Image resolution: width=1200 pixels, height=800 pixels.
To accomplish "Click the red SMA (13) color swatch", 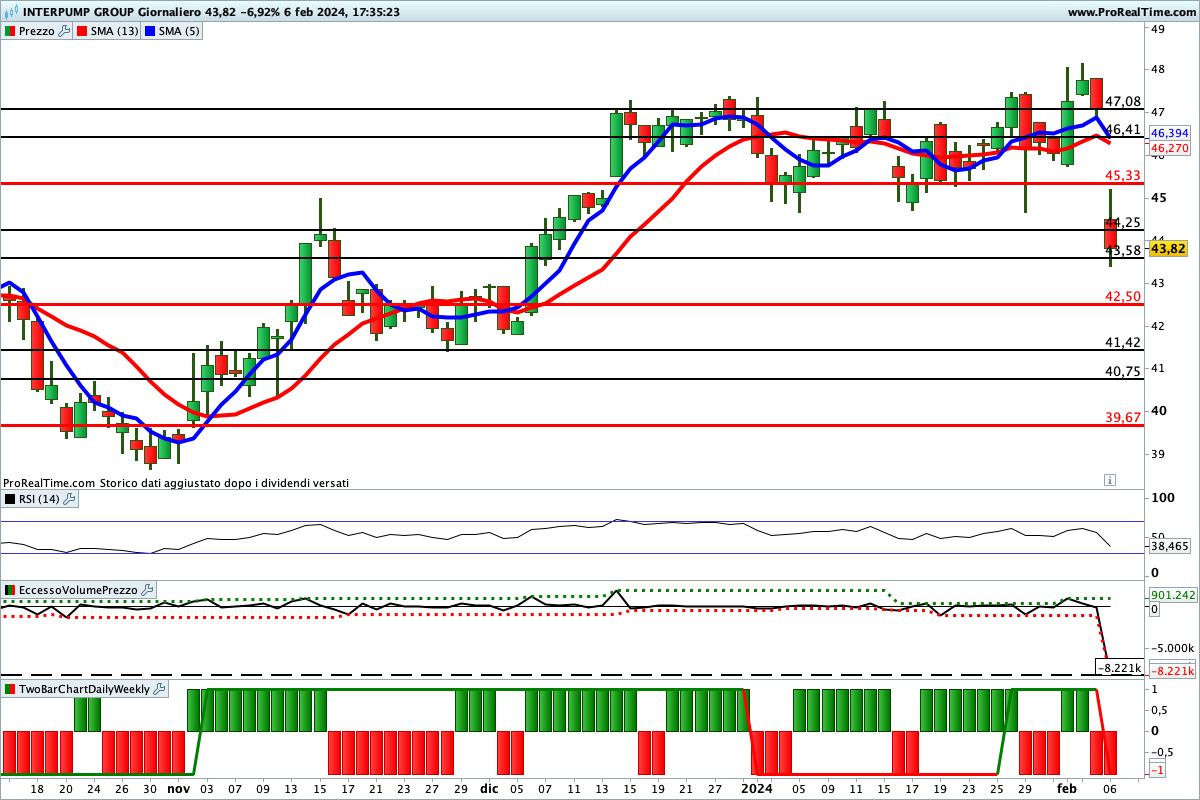I will tap(82, 31).
